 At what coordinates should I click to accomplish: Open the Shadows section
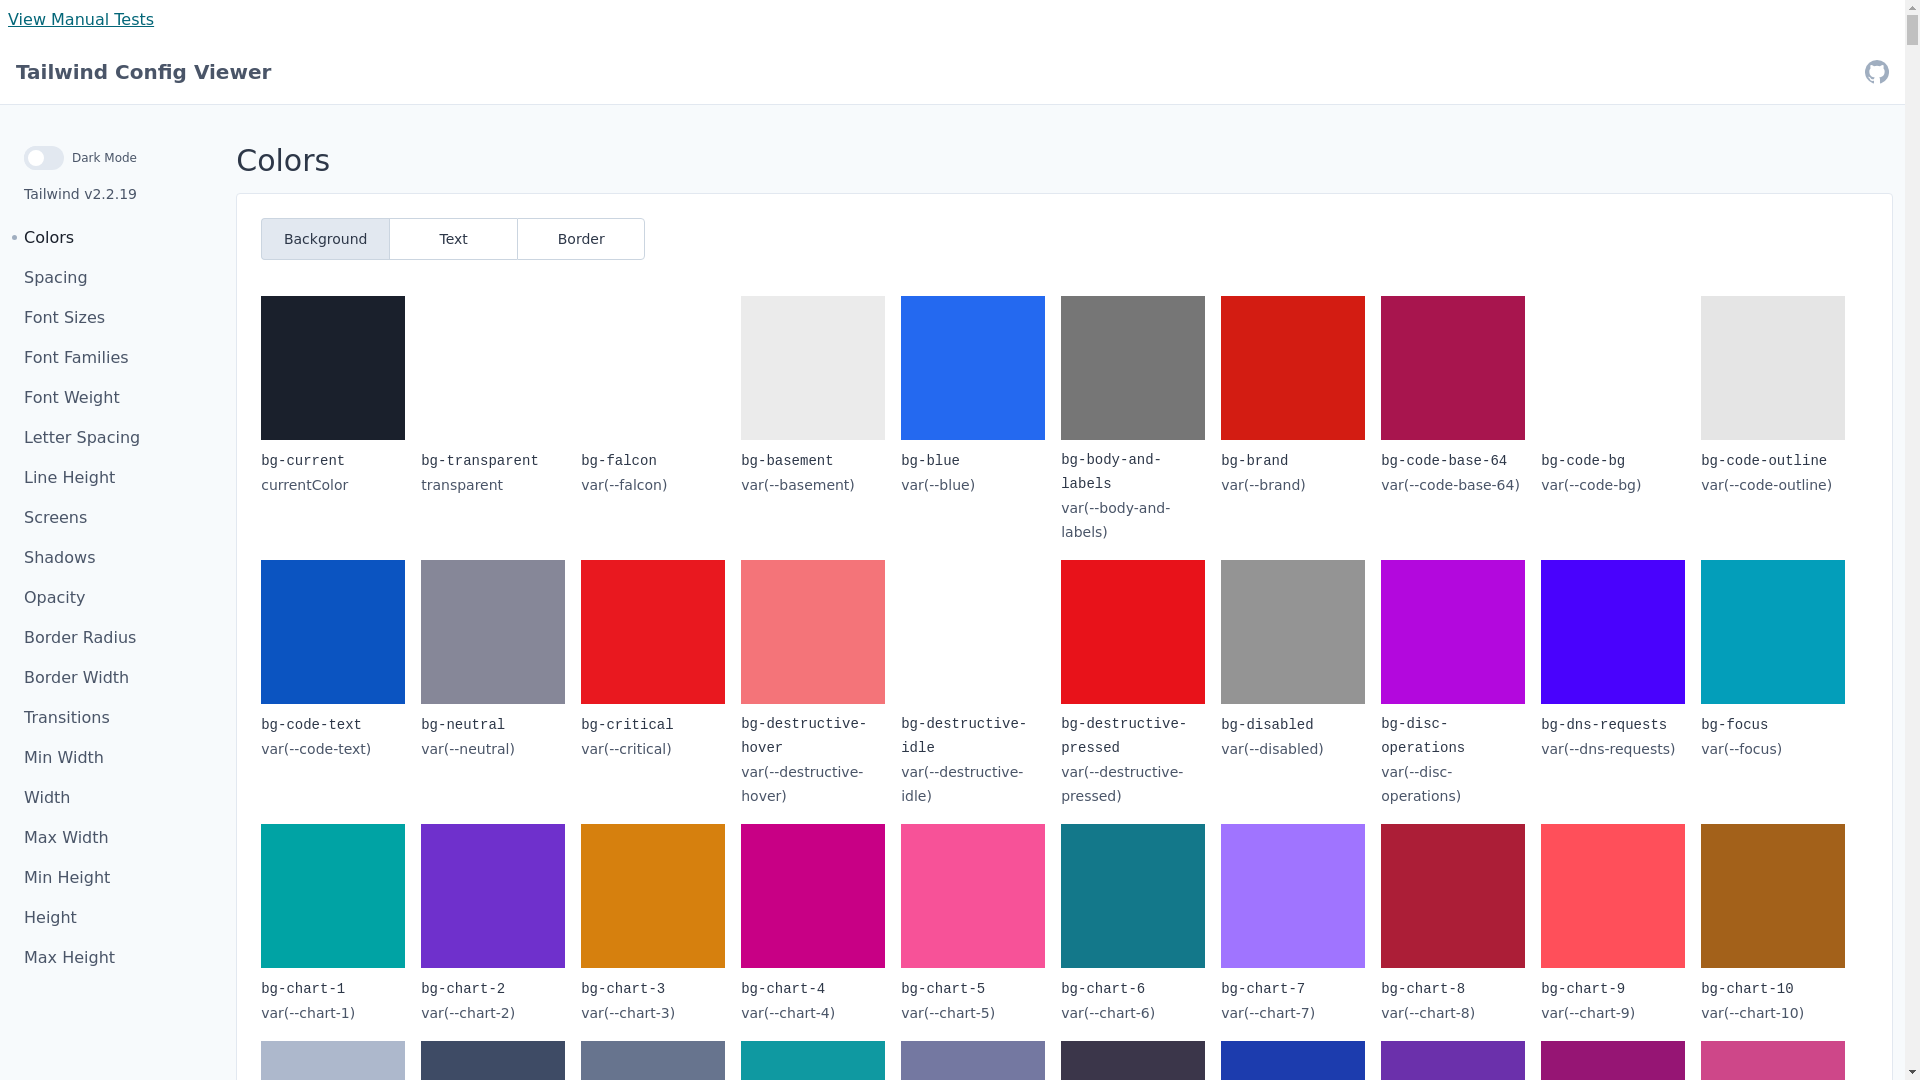60,558
